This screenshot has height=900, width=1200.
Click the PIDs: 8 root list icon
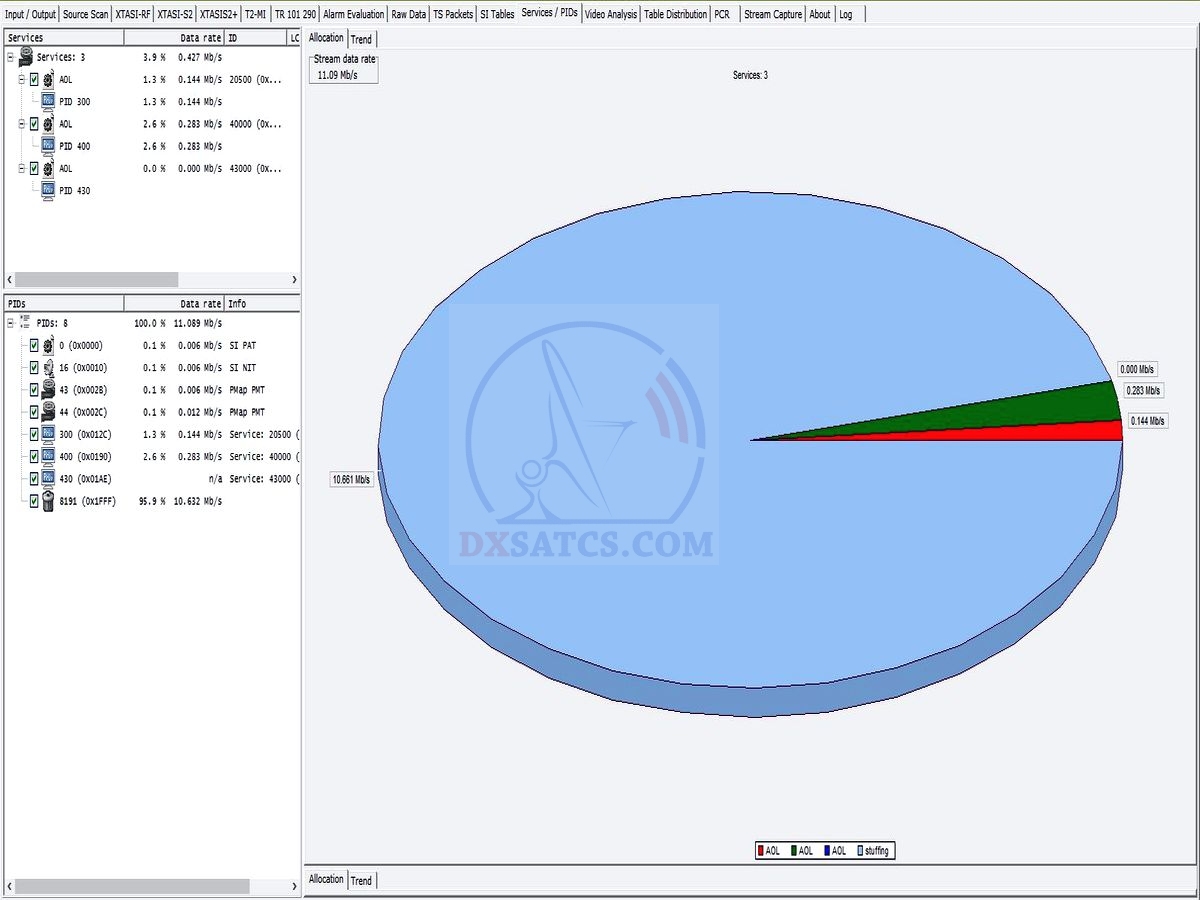click(x=26, y=324)
